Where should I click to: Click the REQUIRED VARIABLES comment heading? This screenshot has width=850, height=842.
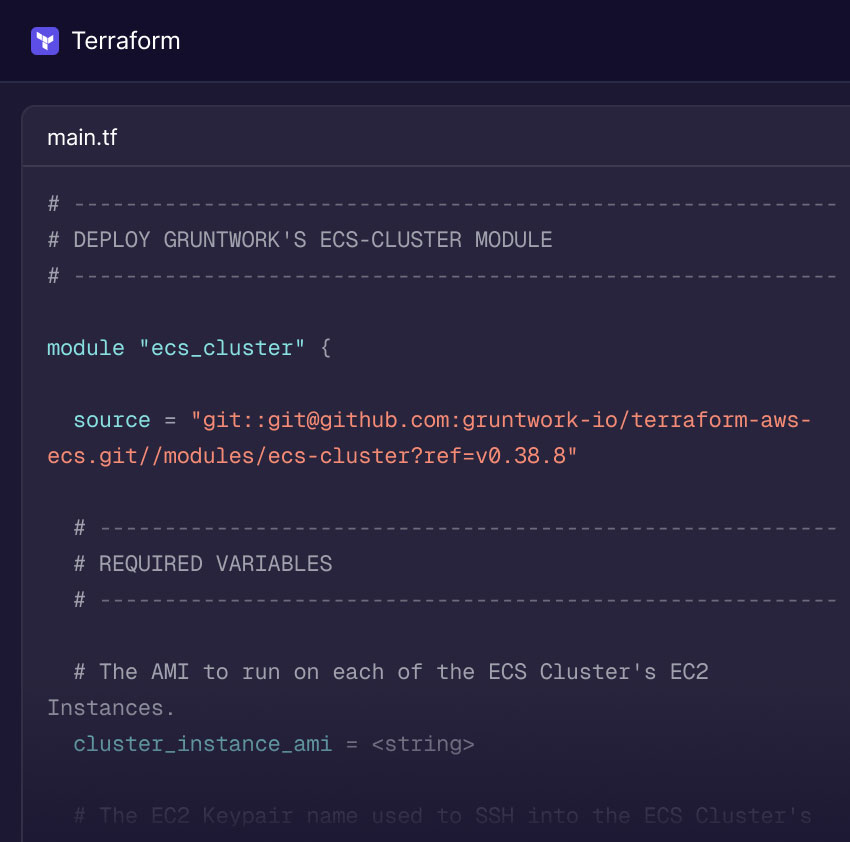[203, 564]
